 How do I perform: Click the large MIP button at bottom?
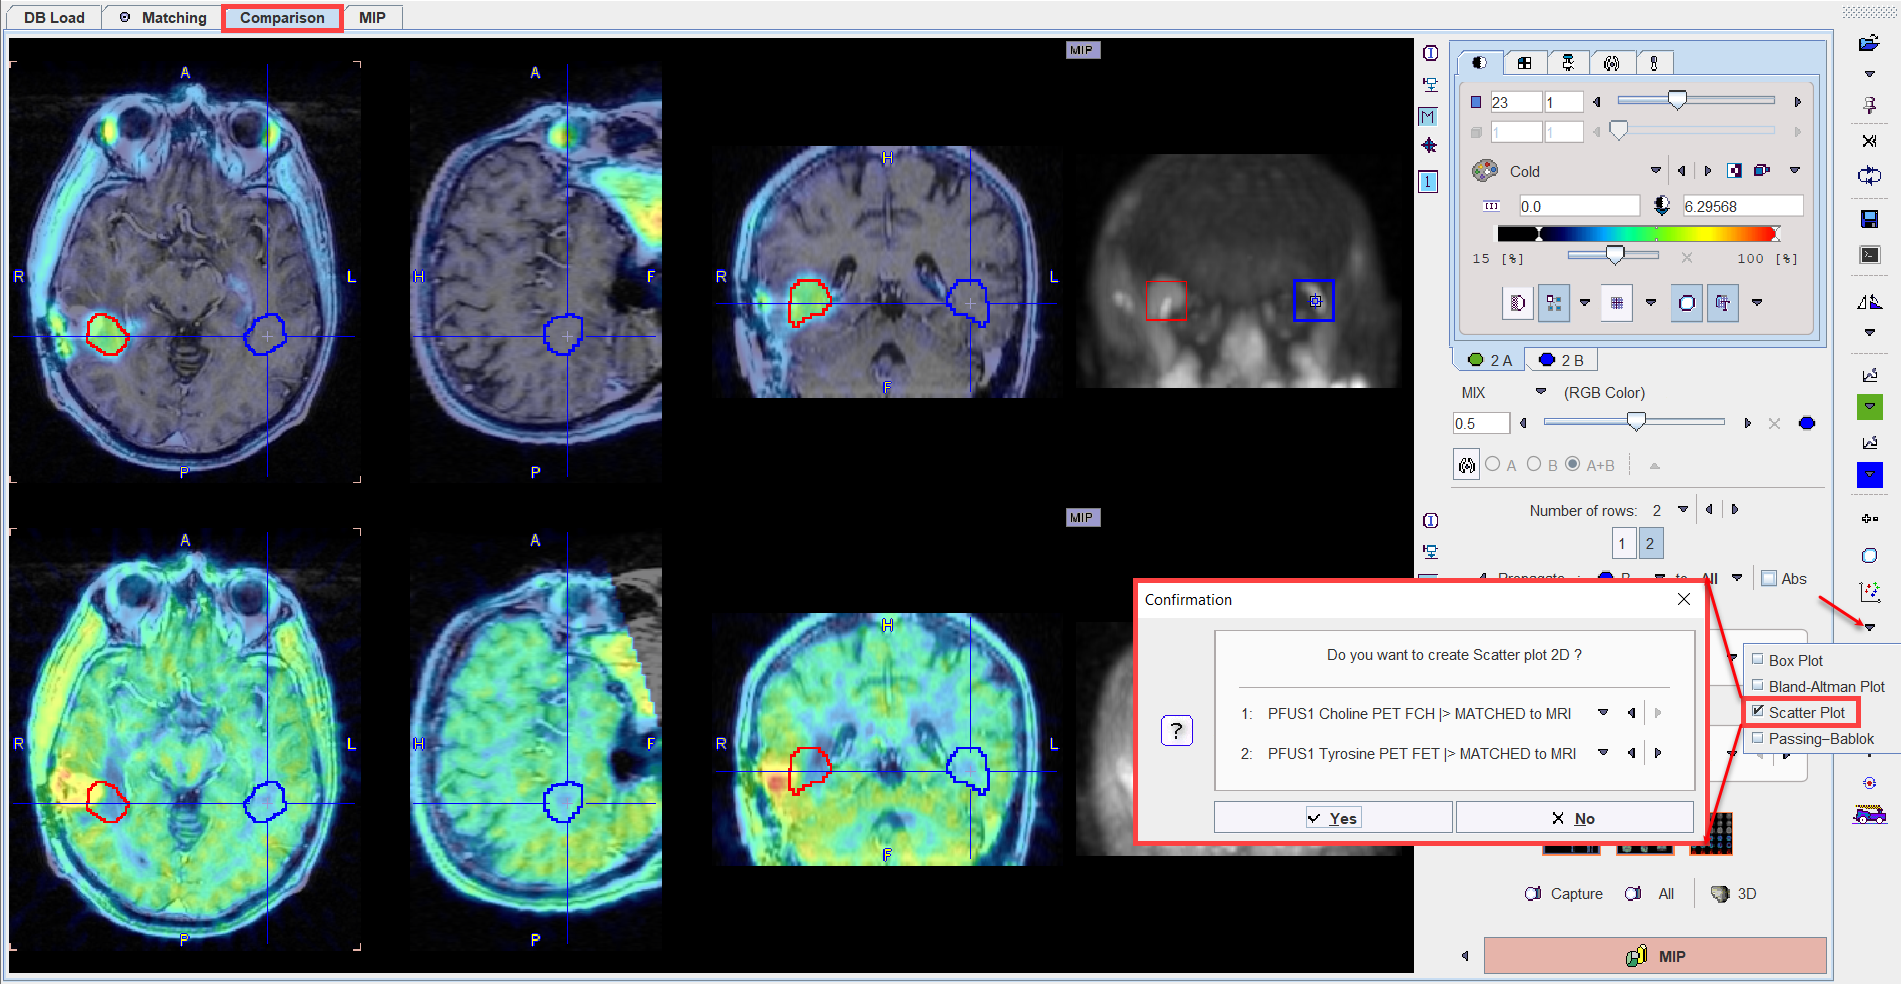[1655, 956]
